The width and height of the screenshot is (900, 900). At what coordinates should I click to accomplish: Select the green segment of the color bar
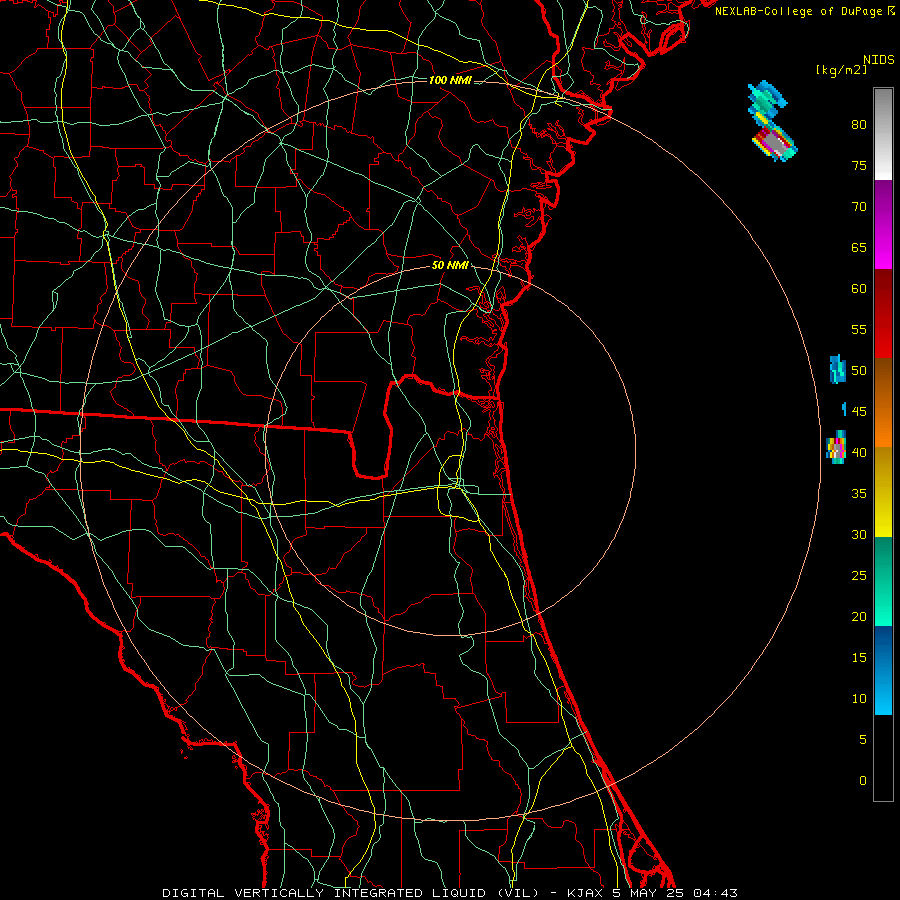(883, 581)
